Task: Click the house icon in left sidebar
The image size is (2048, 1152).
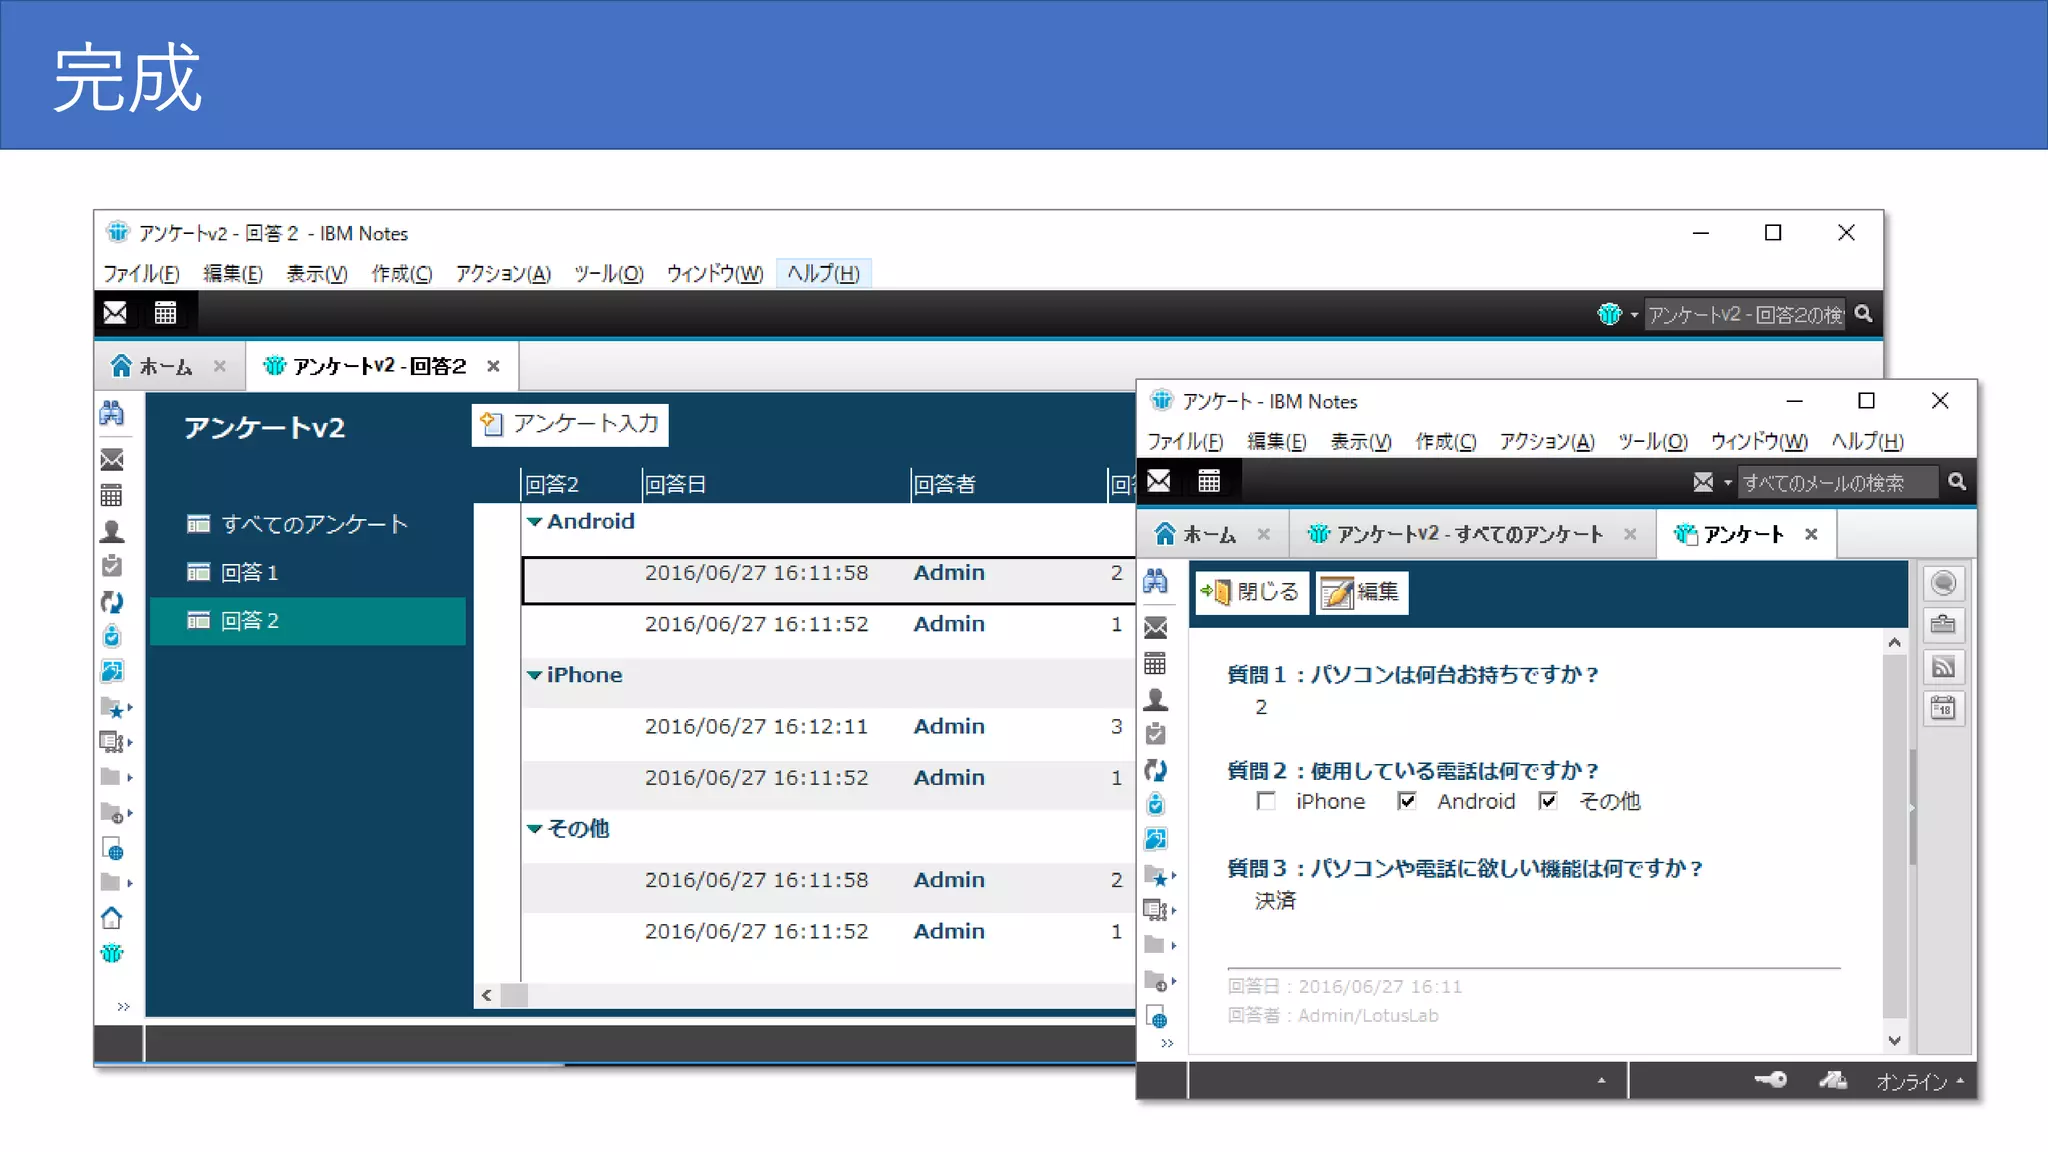Action: tap(112, 918)
